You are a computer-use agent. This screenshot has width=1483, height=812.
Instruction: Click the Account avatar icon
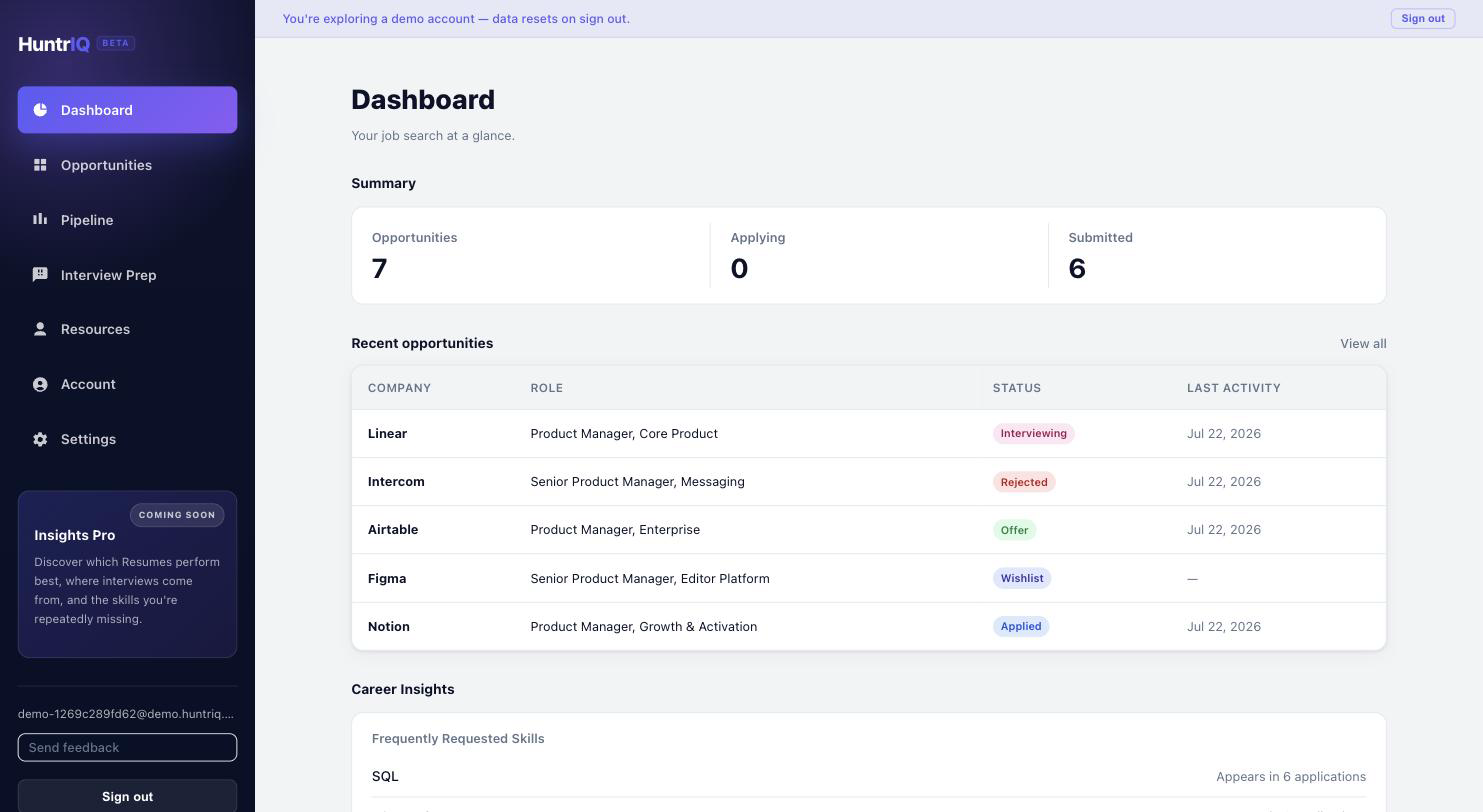tap(40, 384)
